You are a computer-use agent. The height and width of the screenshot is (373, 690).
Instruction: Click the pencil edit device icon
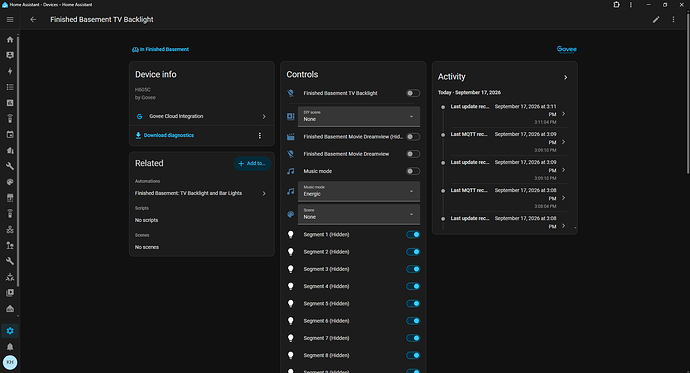[x=656, y=19]
